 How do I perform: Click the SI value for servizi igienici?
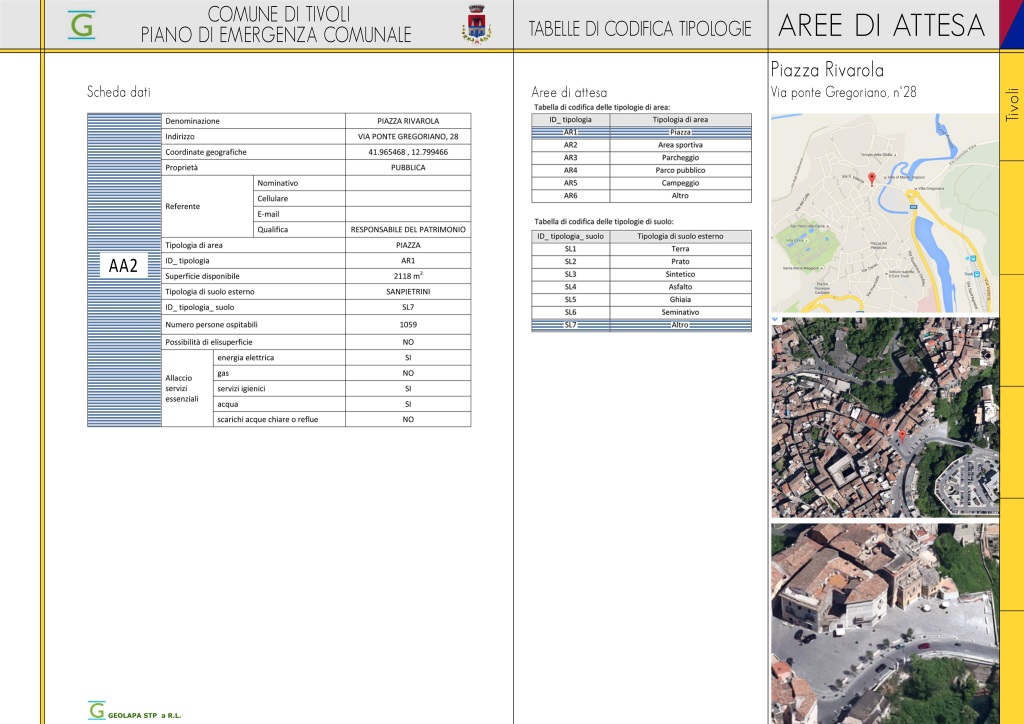point(408,388)
